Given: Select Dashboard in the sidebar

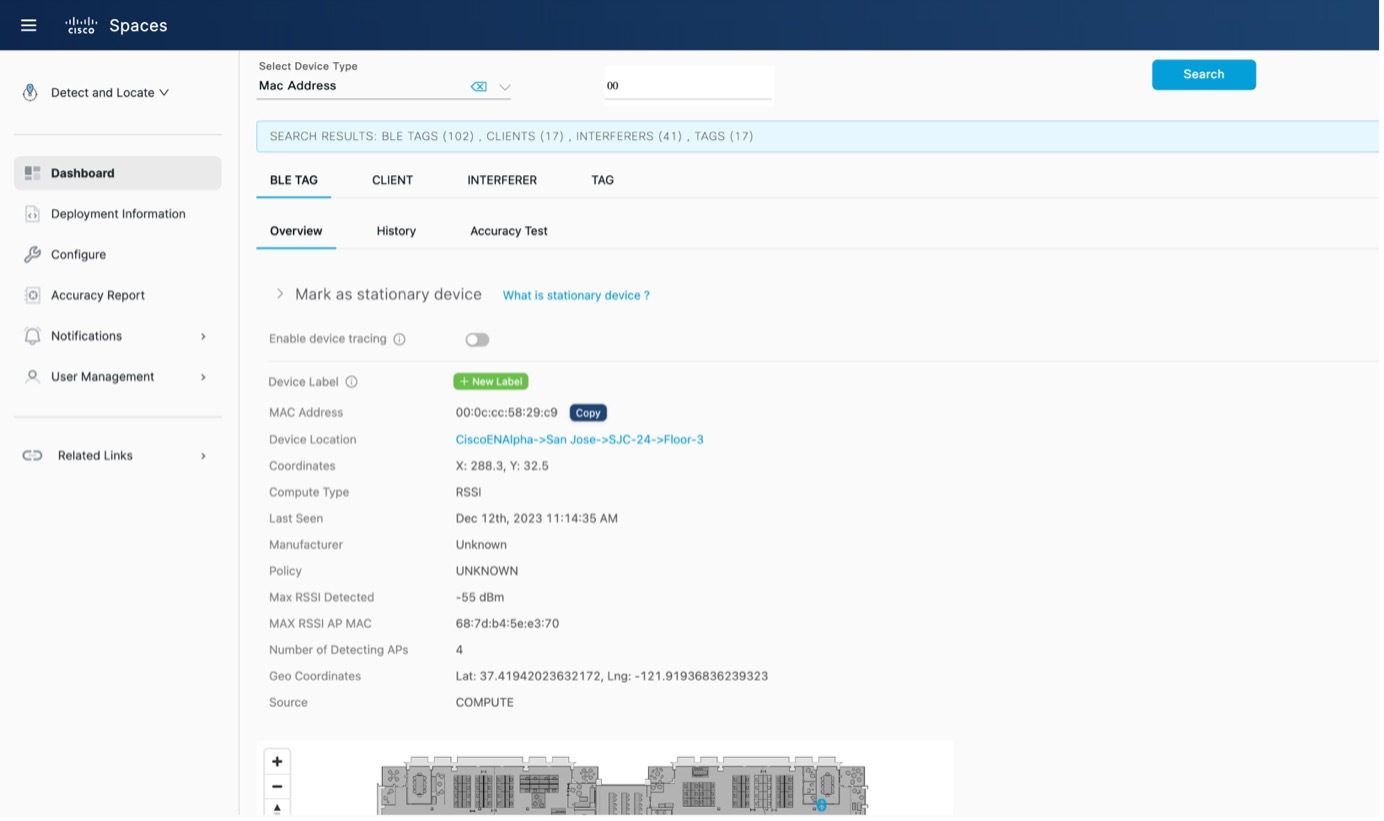Looking at the screenshot, I should click(x=118, y=173).
